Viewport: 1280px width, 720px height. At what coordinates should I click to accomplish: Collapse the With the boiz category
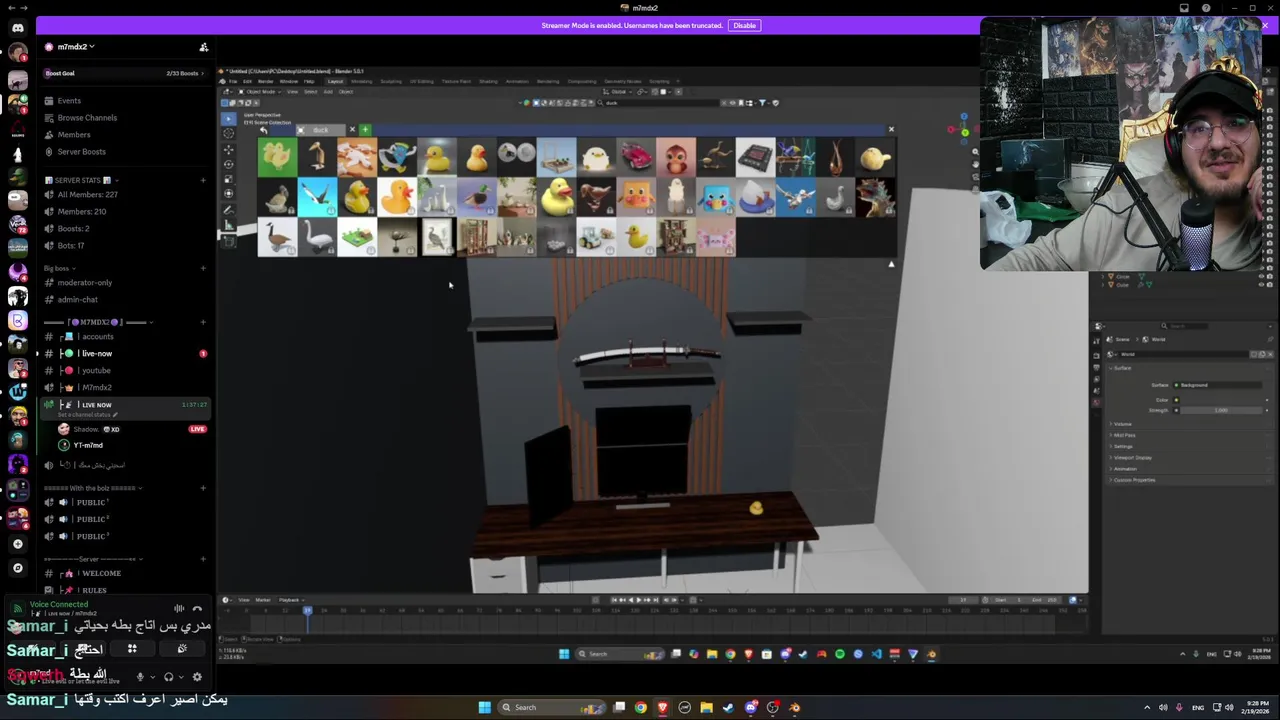(x=92, y=488)
